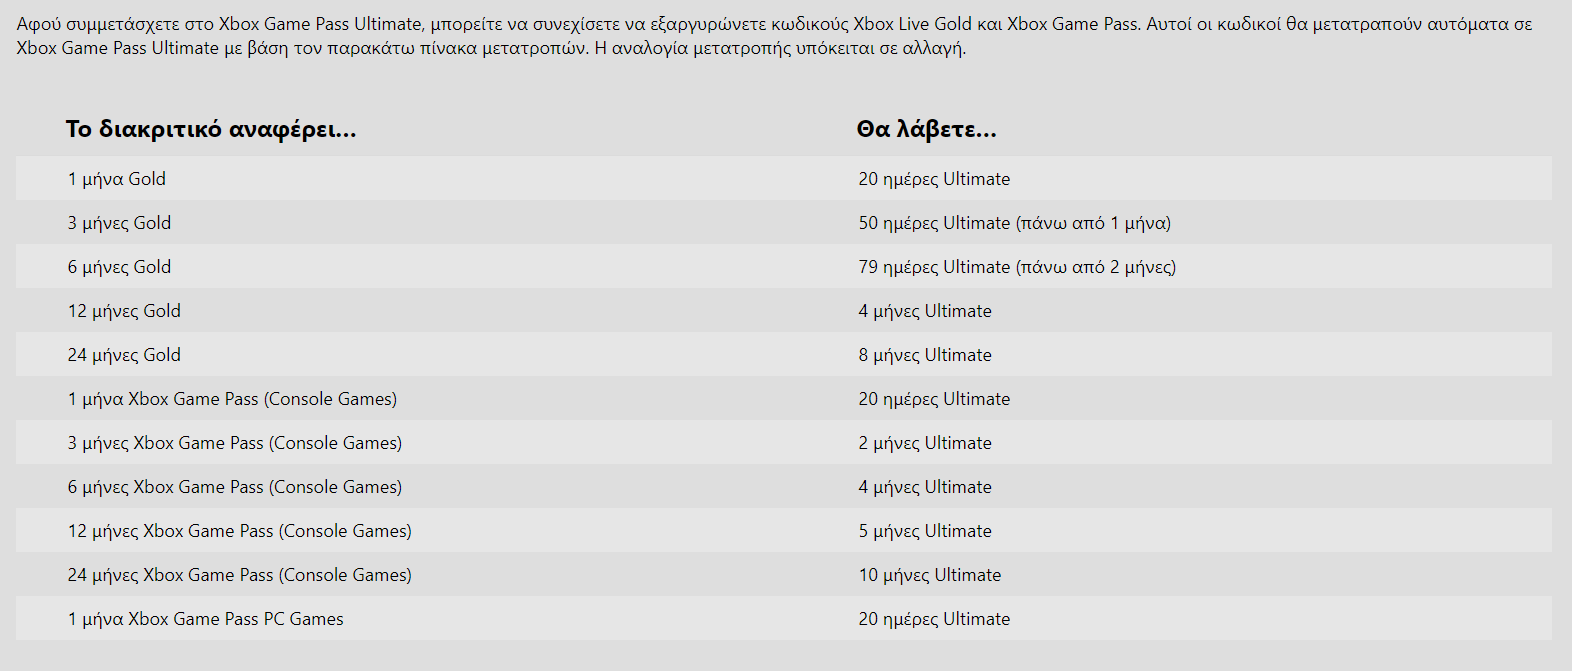Click the '79 ημέρες Ultimate (πάνω από 2 μήνες)' value
This screenshot has width=1572, height=671.
pyautogui.click(x=1017, y=267)
